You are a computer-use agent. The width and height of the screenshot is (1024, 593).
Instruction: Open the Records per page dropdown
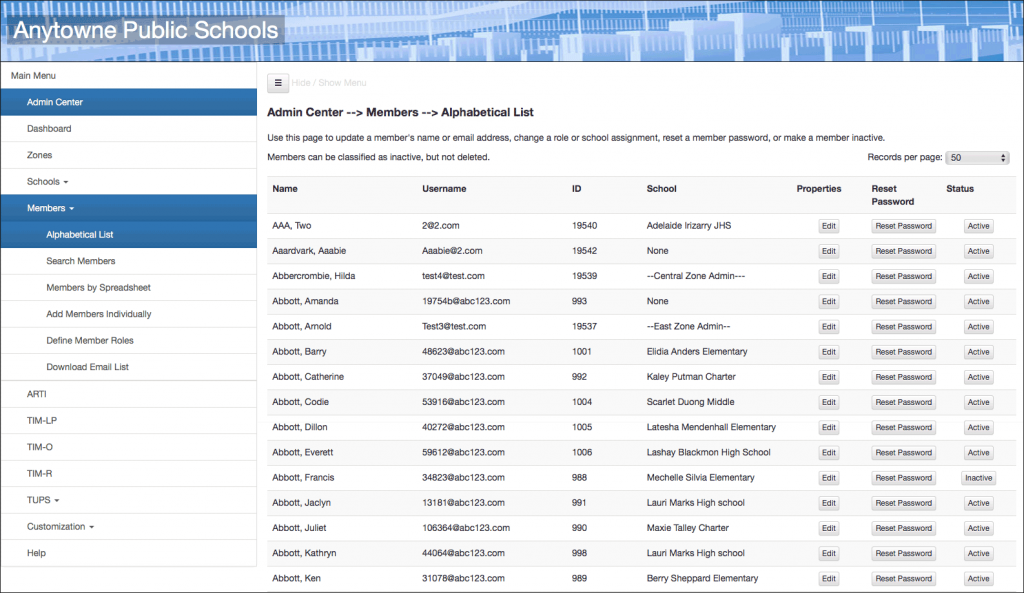975,157
